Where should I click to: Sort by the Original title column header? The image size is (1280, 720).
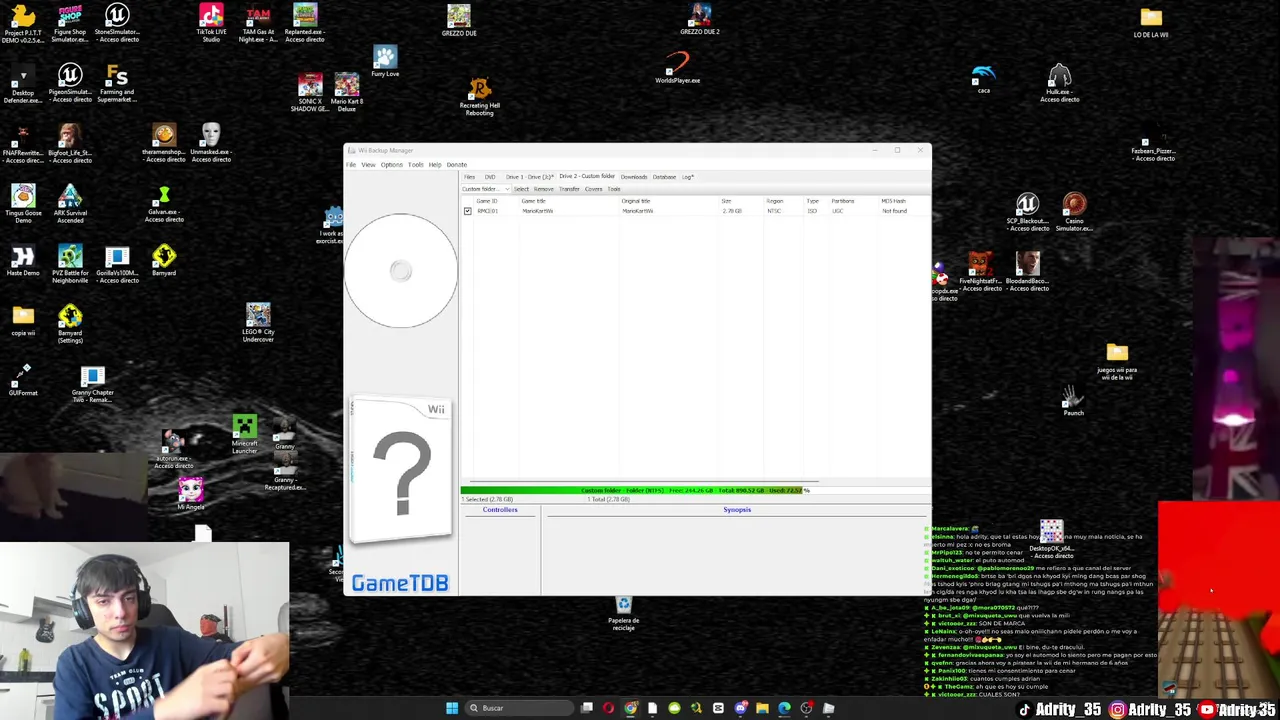click(636, 201)
